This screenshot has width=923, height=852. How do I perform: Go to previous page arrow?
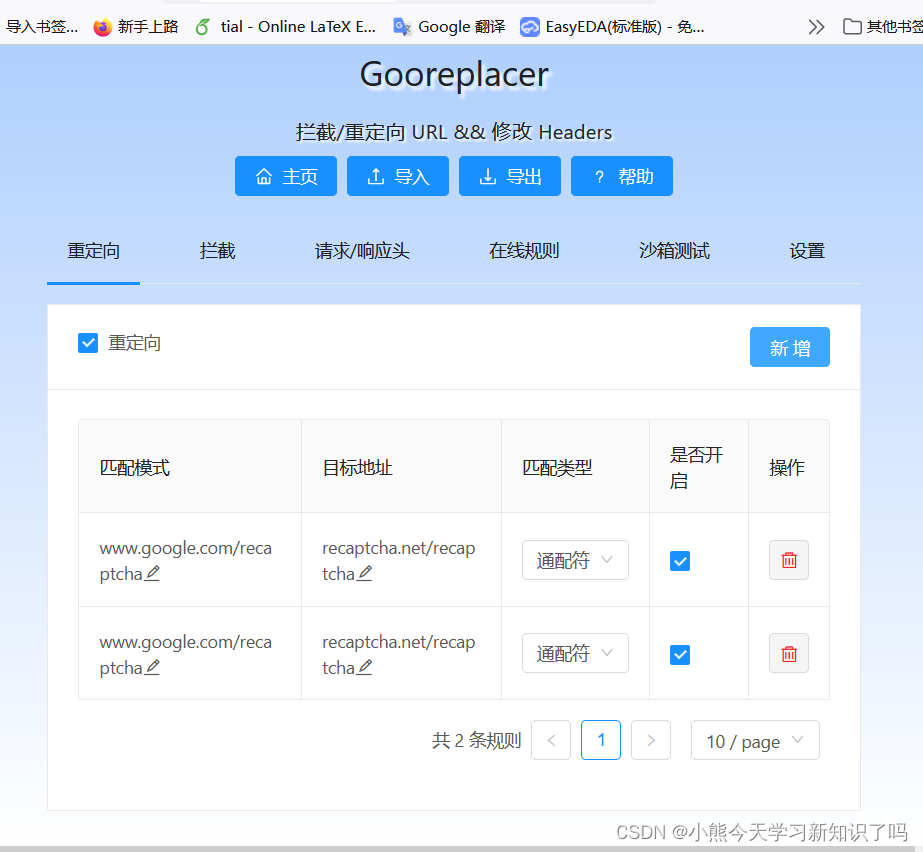(551, 740)
